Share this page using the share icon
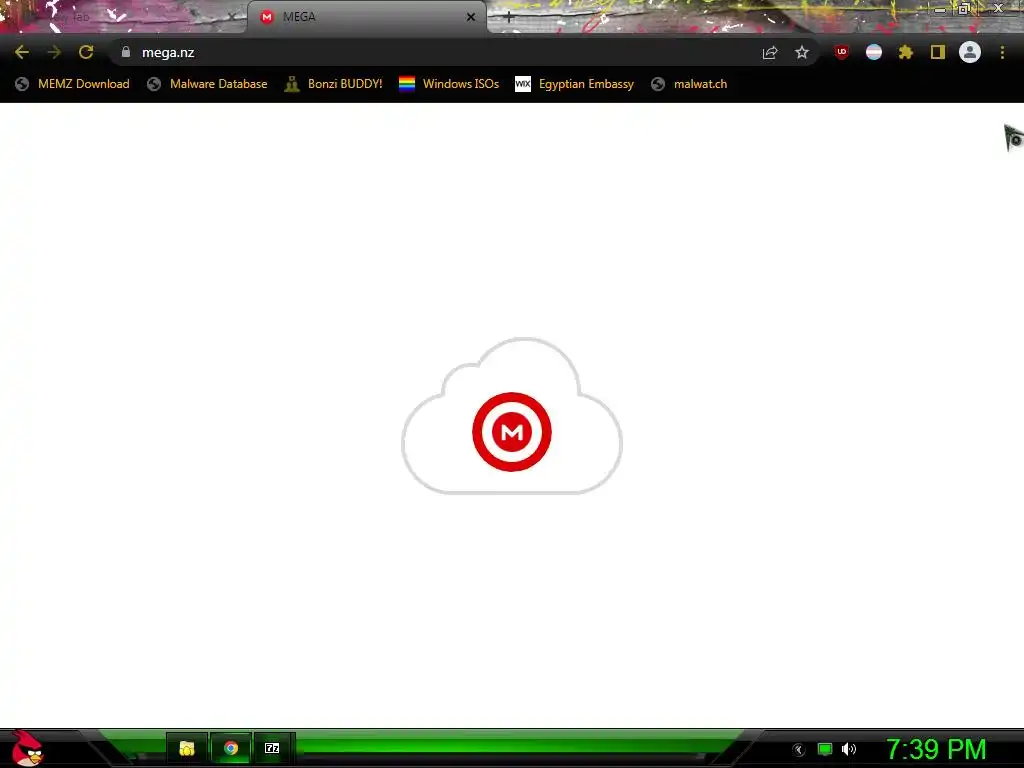 pos(770,53)
